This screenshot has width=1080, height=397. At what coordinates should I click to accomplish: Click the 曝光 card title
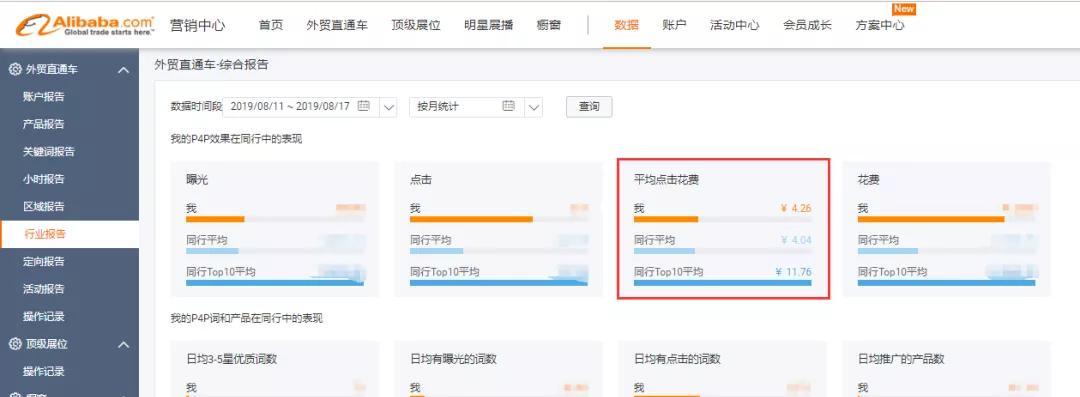197,180
